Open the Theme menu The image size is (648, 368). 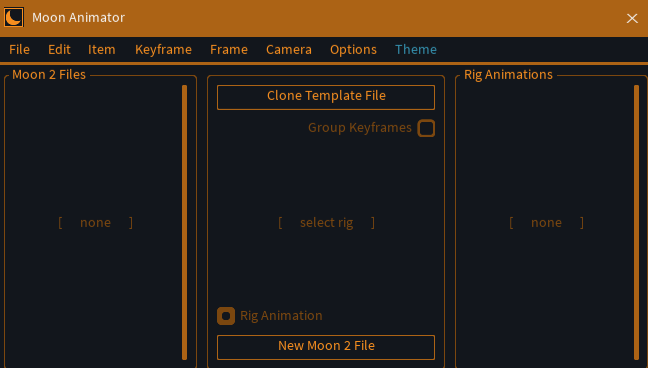pos(416,50)
